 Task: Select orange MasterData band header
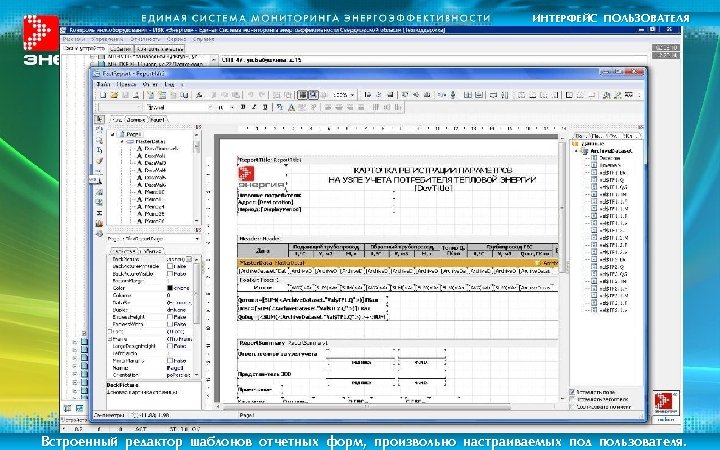tap(397, 263)
